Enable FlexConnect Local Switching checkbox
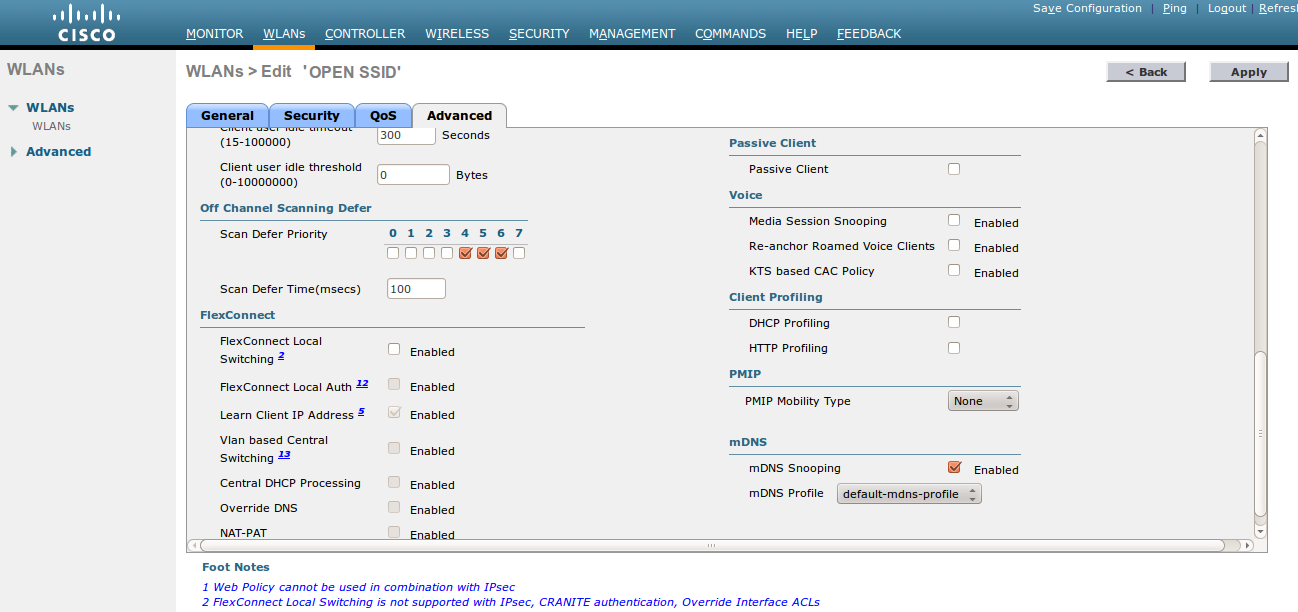This screenshot has height=612, width=1298. 394,349
